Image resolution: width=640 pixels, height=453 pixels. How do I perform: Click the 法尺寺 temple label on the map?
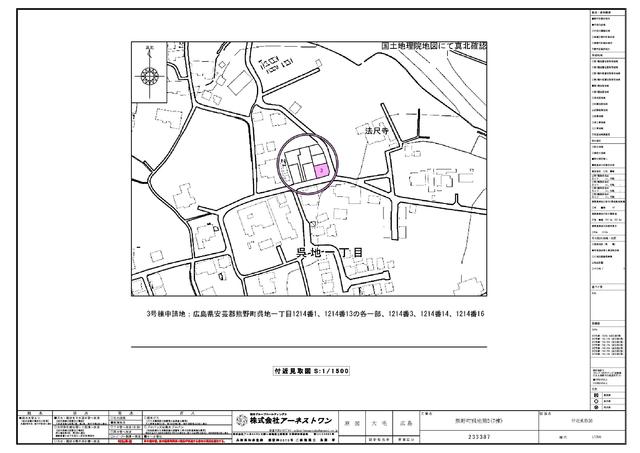(376, 131)
